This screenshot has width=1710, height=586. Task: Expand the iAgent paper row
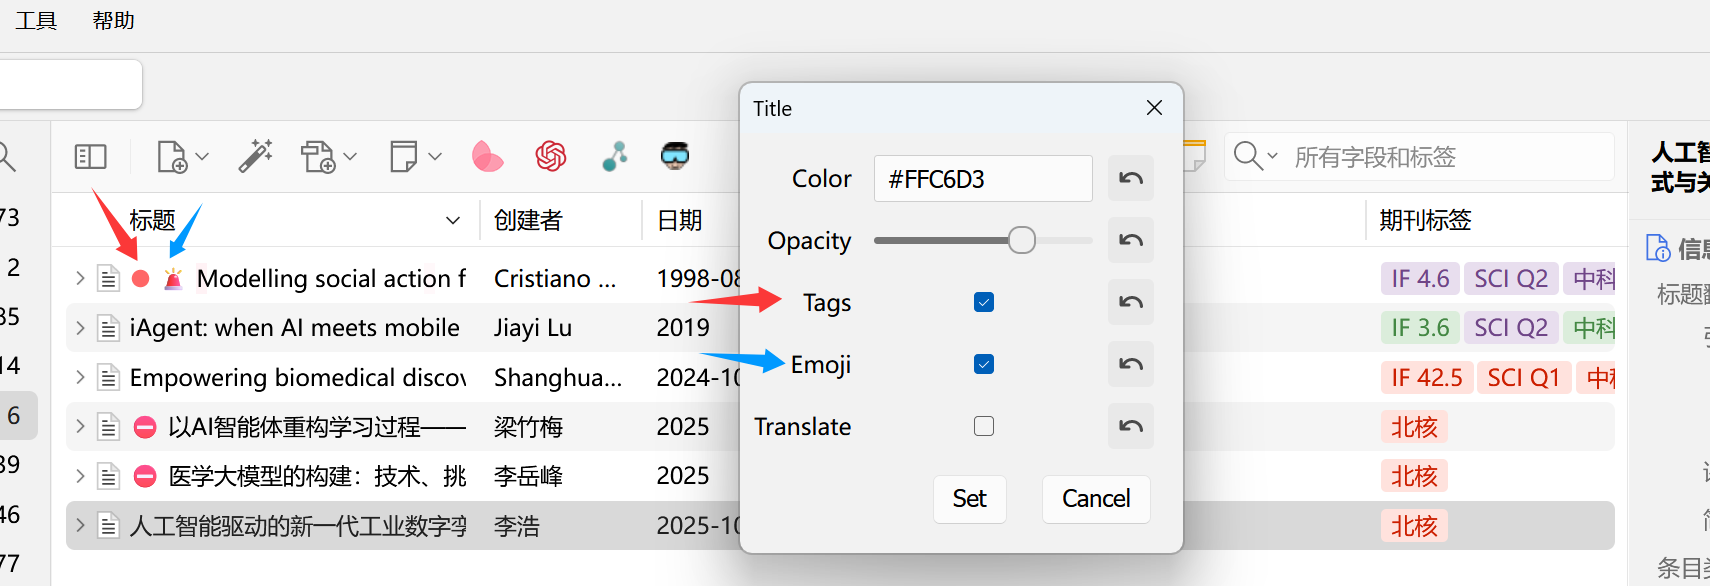(x=79, y=327)
